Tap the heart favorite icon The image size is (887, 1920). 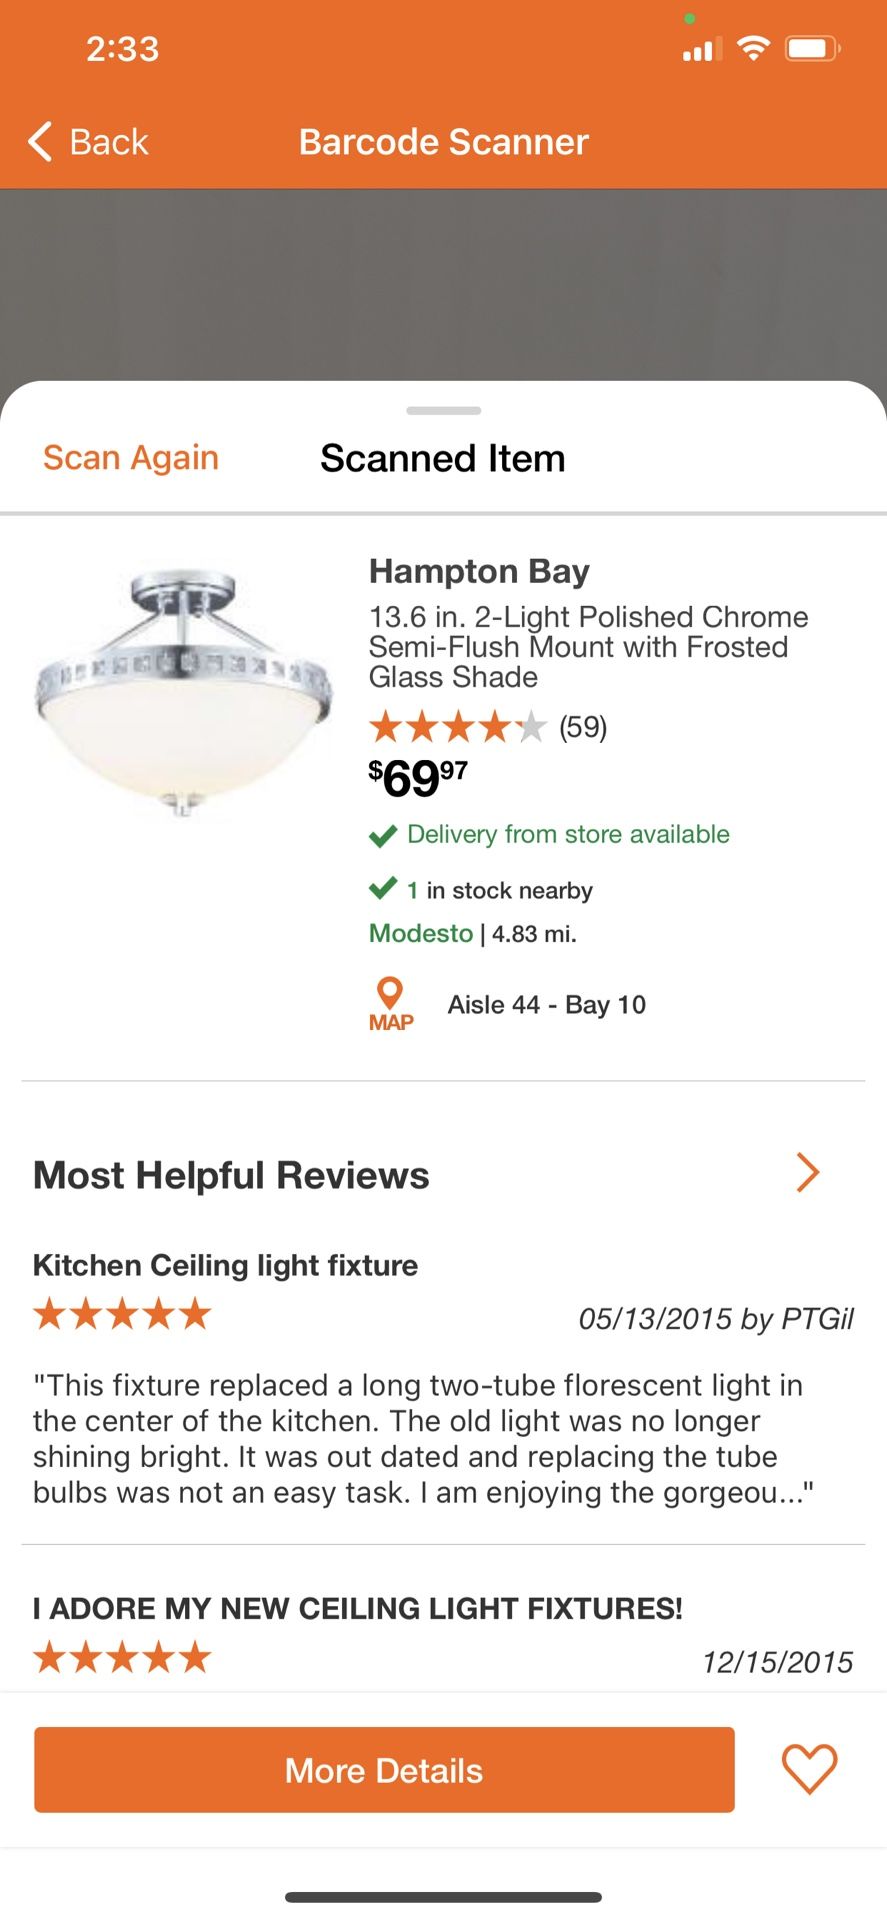point(809,1768)
